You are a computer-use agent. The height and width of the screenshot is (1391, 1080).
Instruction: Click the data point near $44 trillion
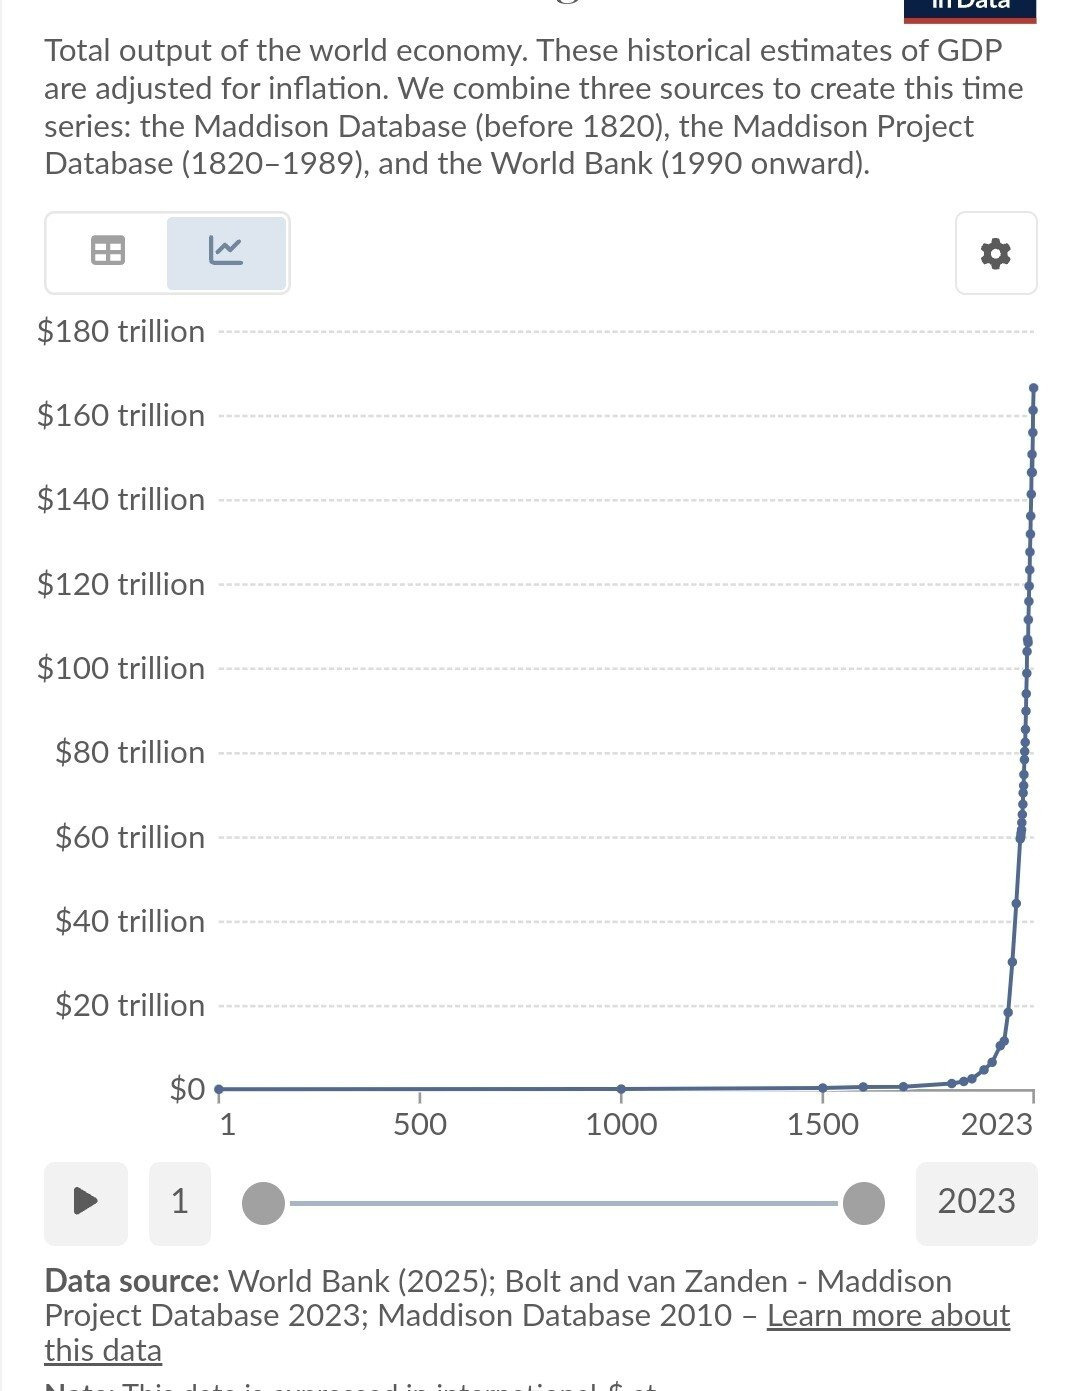pos(1016,903)
